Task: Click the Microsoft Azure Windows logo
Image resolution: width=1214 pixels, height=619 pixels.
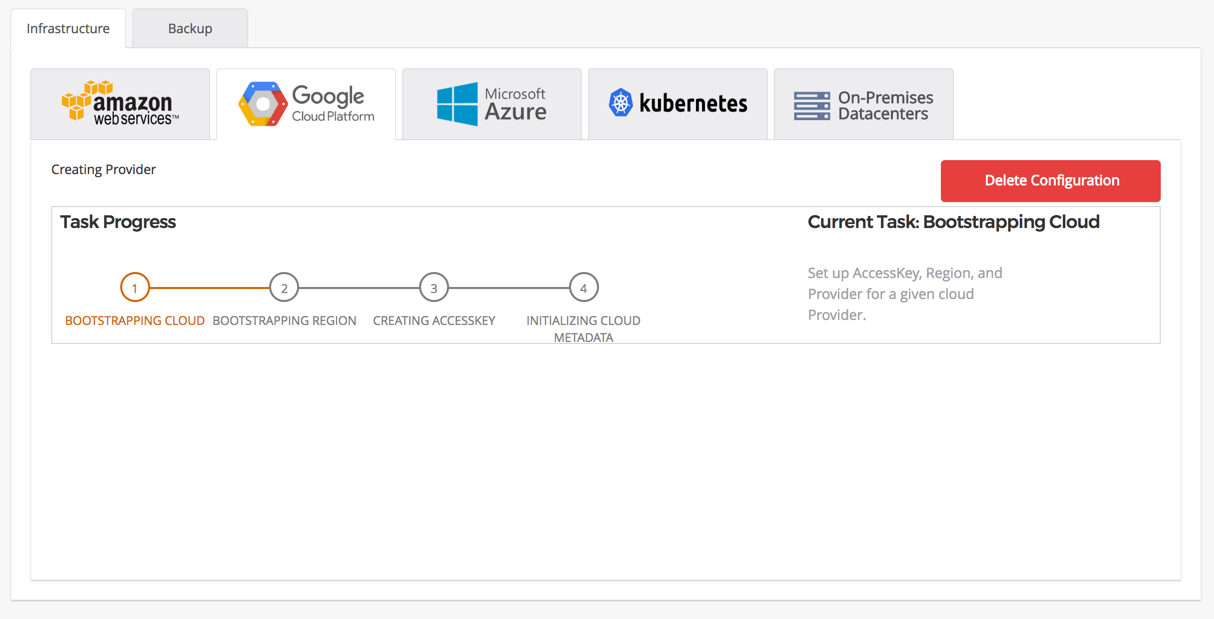Action: (x=457, y=104)
